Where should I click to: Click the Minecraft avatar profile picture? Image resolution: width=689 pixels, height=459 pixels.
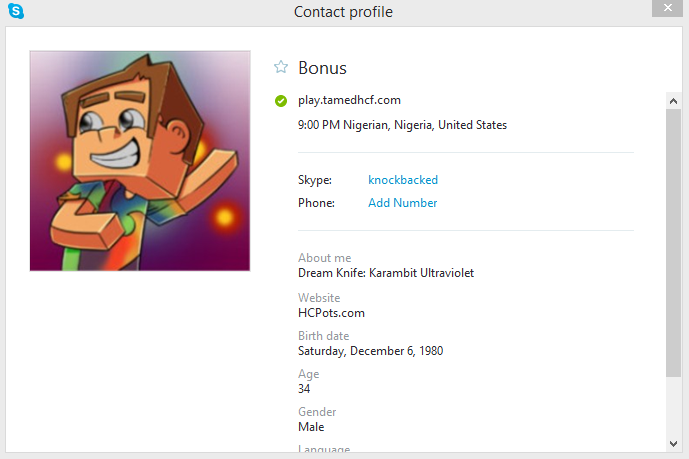click(x=140, y=161)
